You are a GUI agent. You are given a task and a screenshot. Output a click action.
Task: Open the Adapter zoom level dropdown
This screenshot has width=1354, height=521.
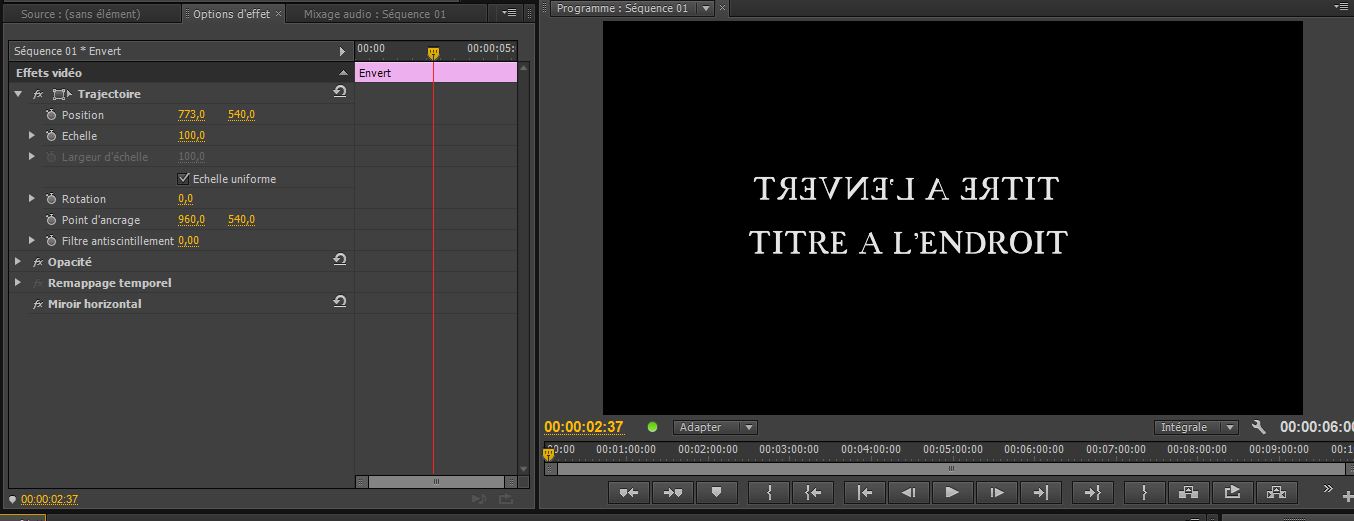pos(715,427)
